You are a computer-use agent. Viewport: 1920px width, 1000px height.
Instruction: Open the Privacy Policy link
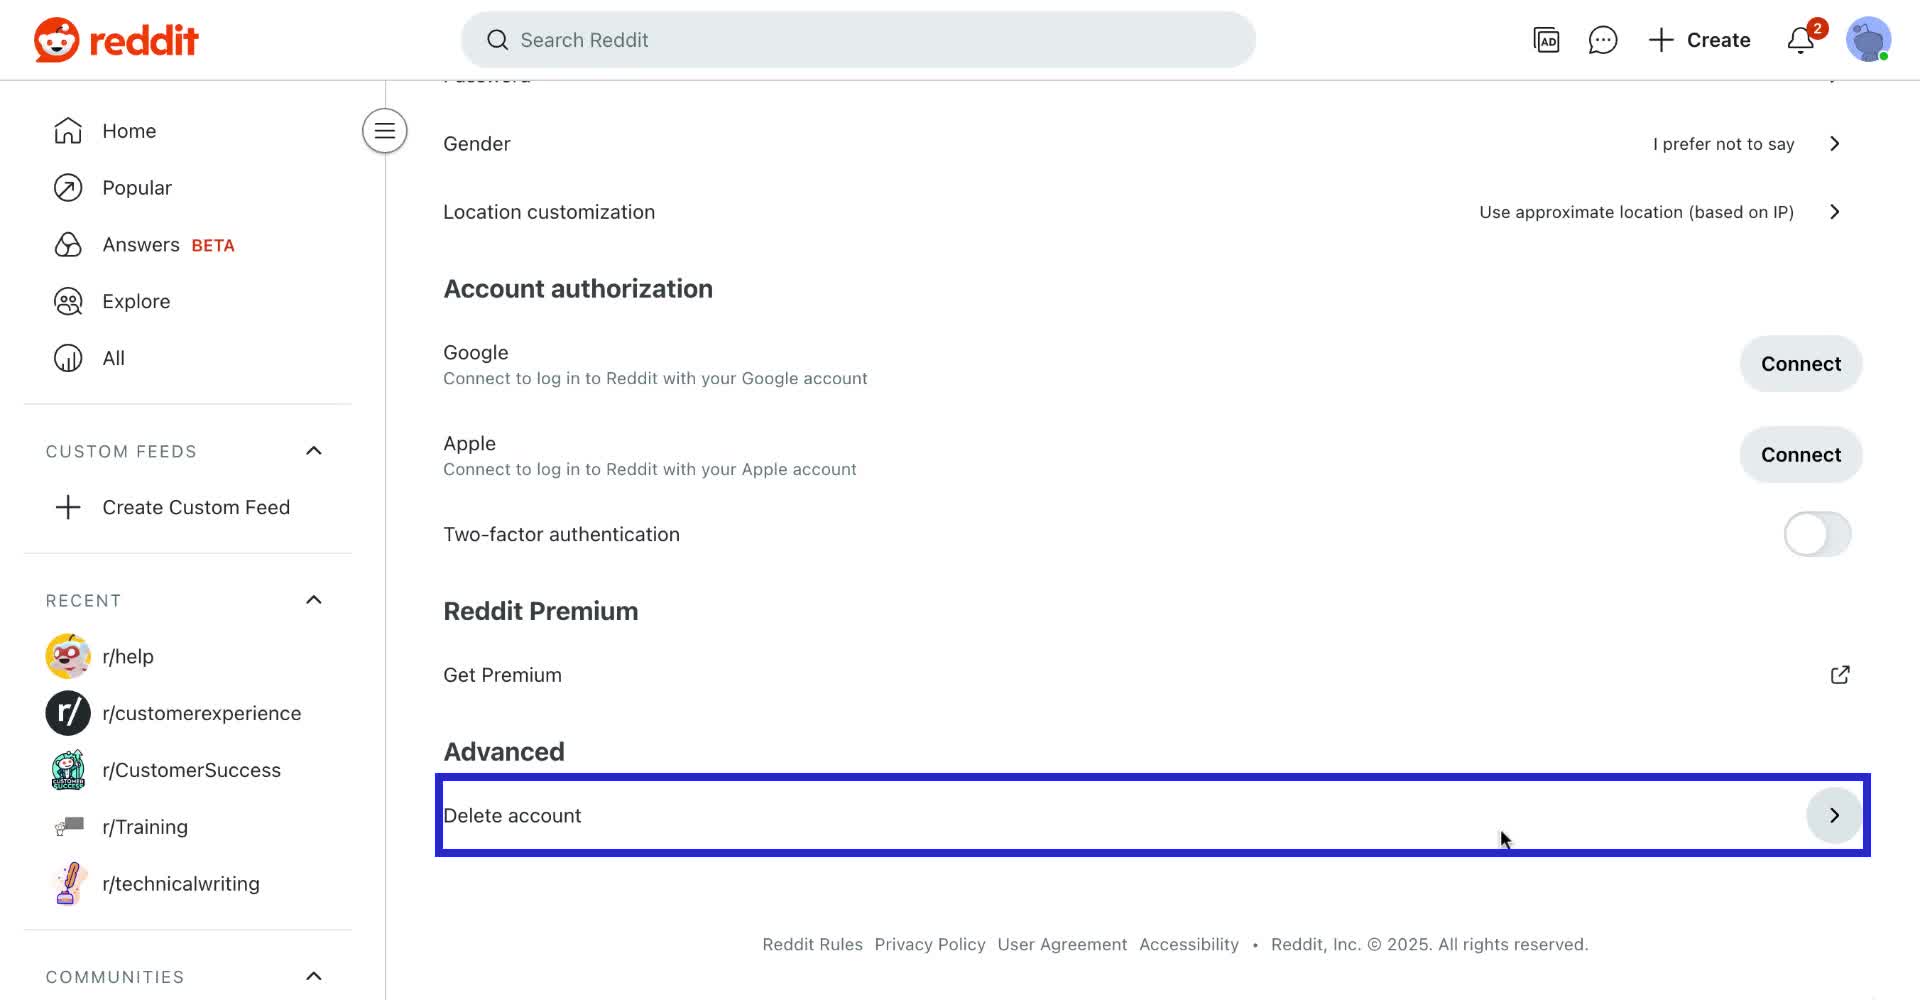point(929,943)
